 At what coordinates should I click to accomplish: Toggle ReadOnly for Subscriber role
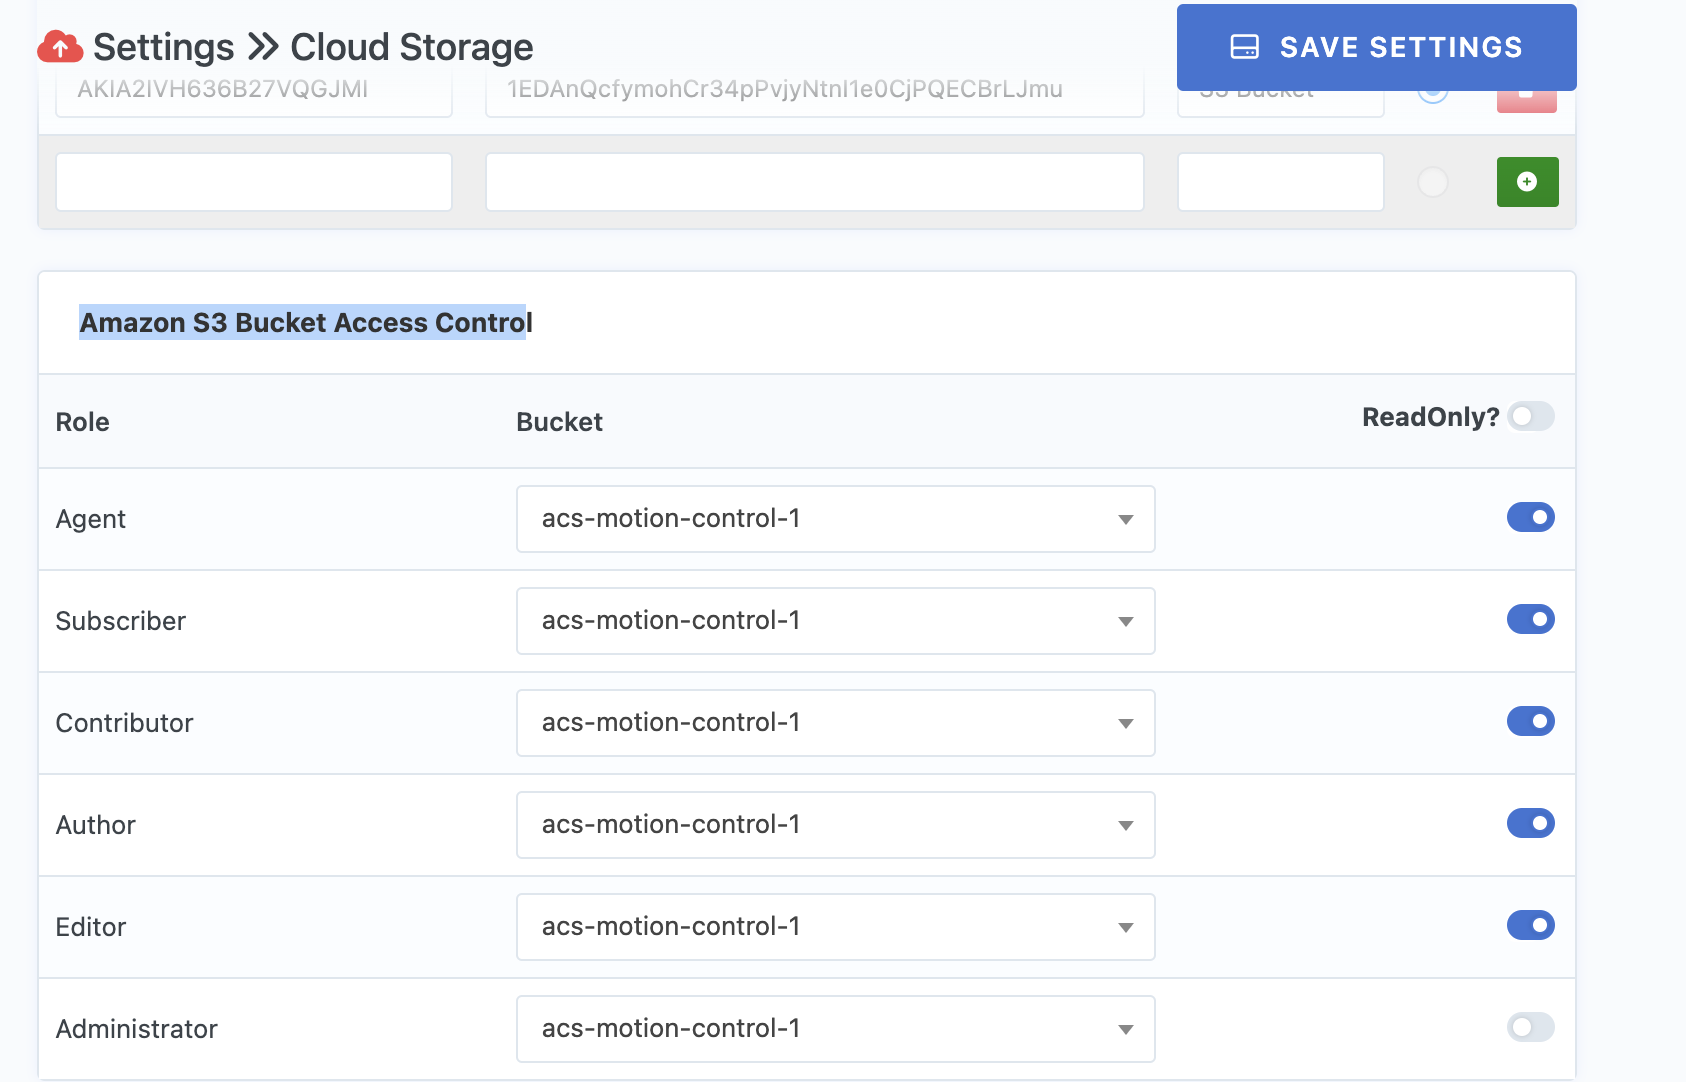coord(1531,619)
